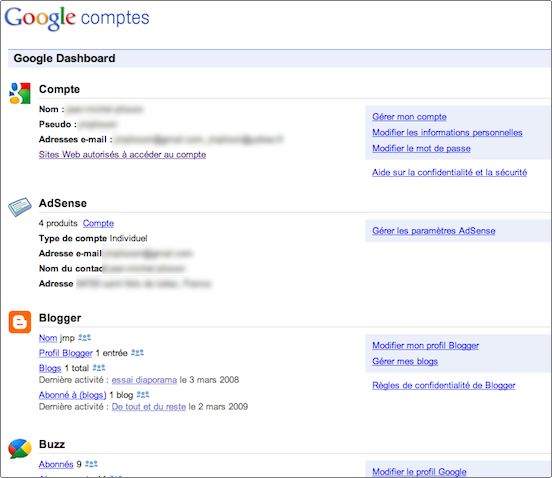This screenshot has height=478, width=552.
Task: Click shared-people icon next to Blogs total
Action: pyautogui.click(x=99, y=368)
